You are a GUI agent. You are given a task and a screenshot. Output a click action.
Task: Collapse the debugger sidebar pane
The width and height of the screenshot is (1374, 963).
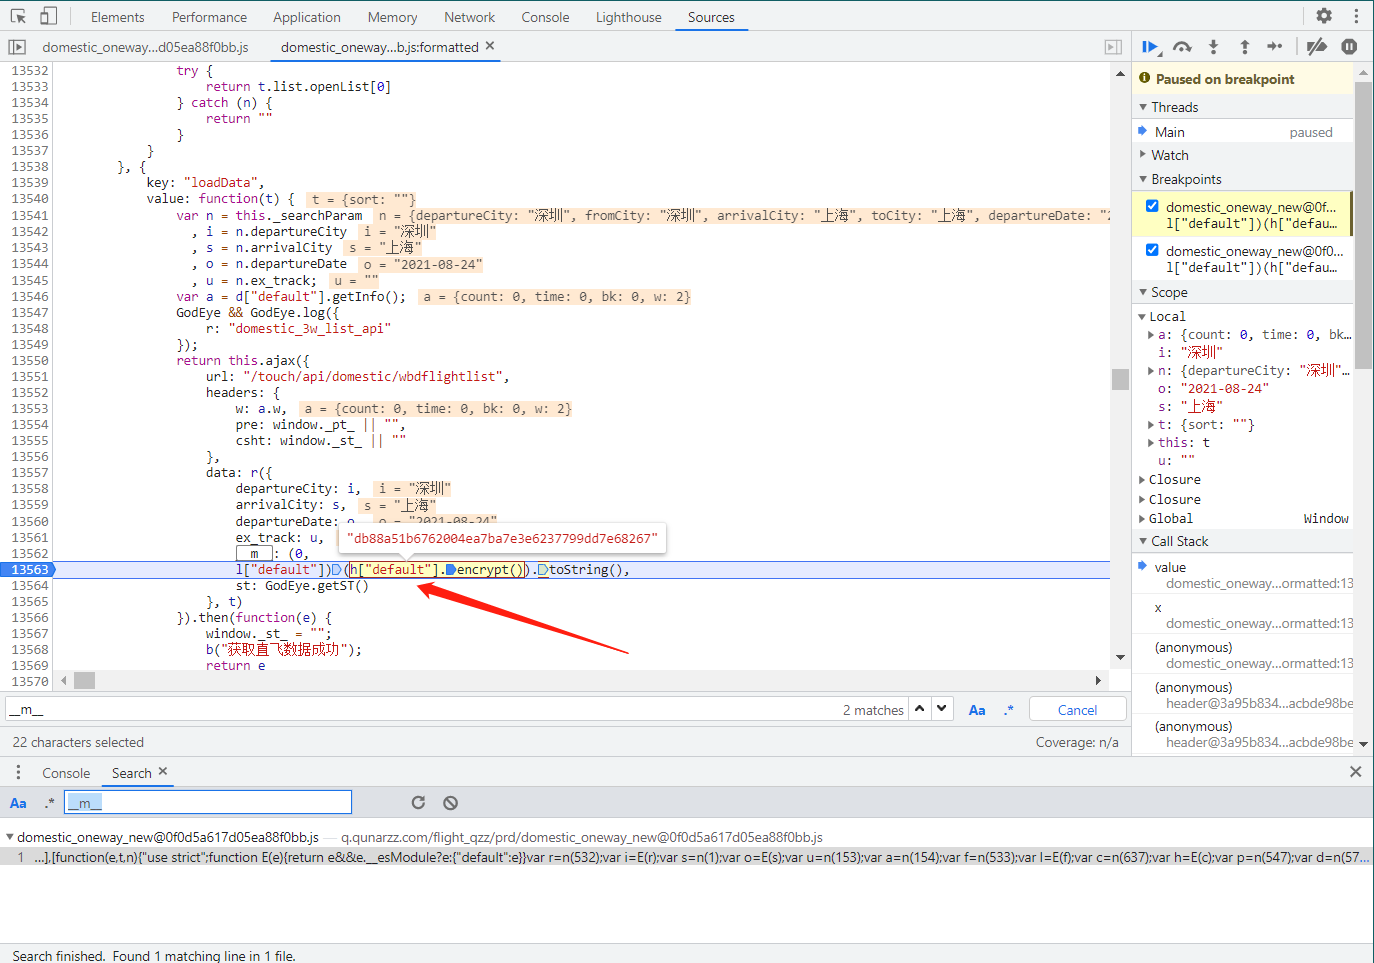(x=1113, y=47)
